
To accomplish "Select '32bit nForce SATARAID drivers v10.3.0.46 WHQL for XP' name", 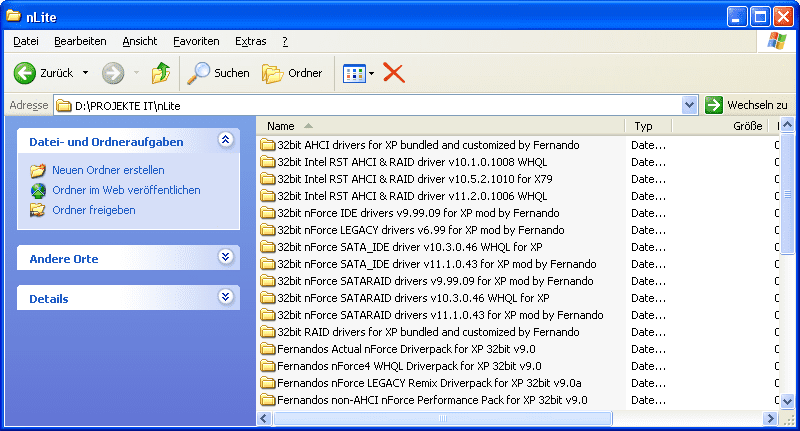I will pyautogui.click(x=413, y=298).
